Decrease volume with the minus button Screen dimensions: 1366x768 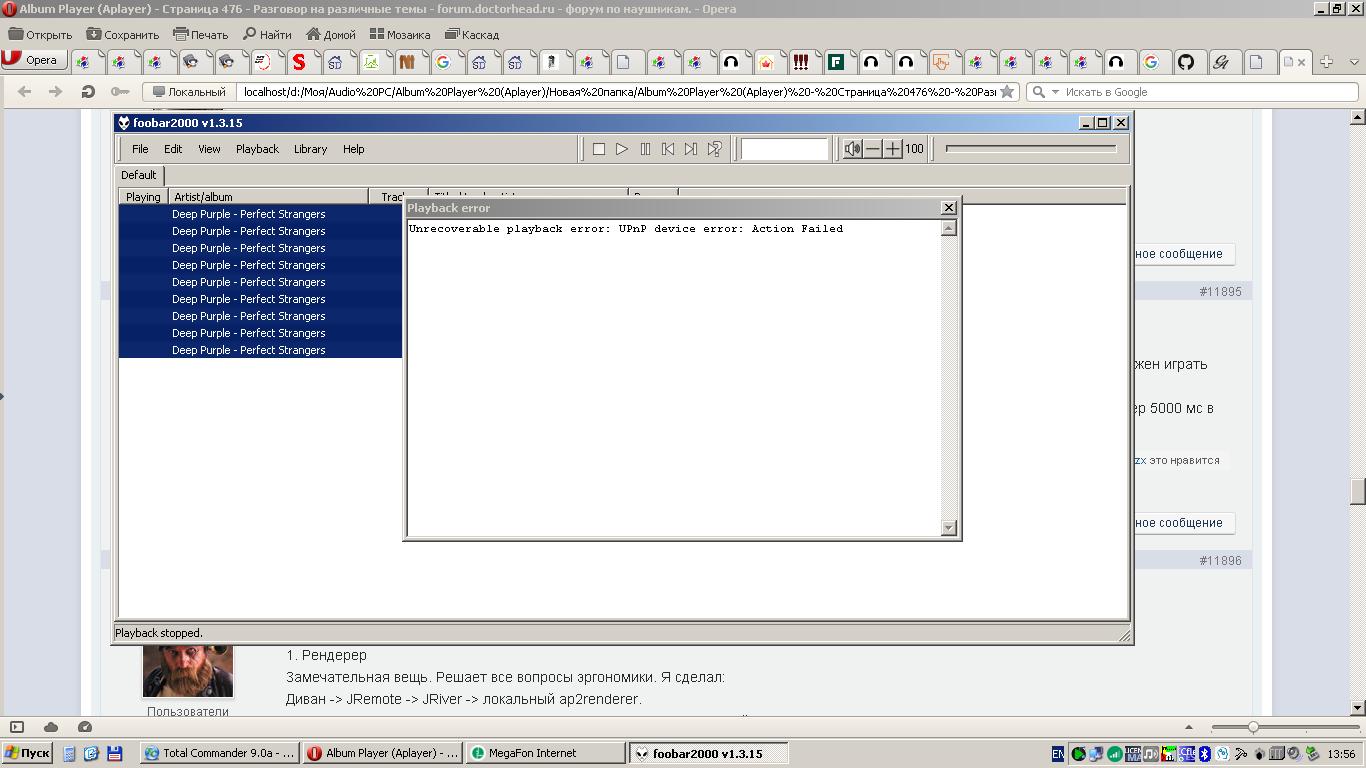click(x=873, y=149)
